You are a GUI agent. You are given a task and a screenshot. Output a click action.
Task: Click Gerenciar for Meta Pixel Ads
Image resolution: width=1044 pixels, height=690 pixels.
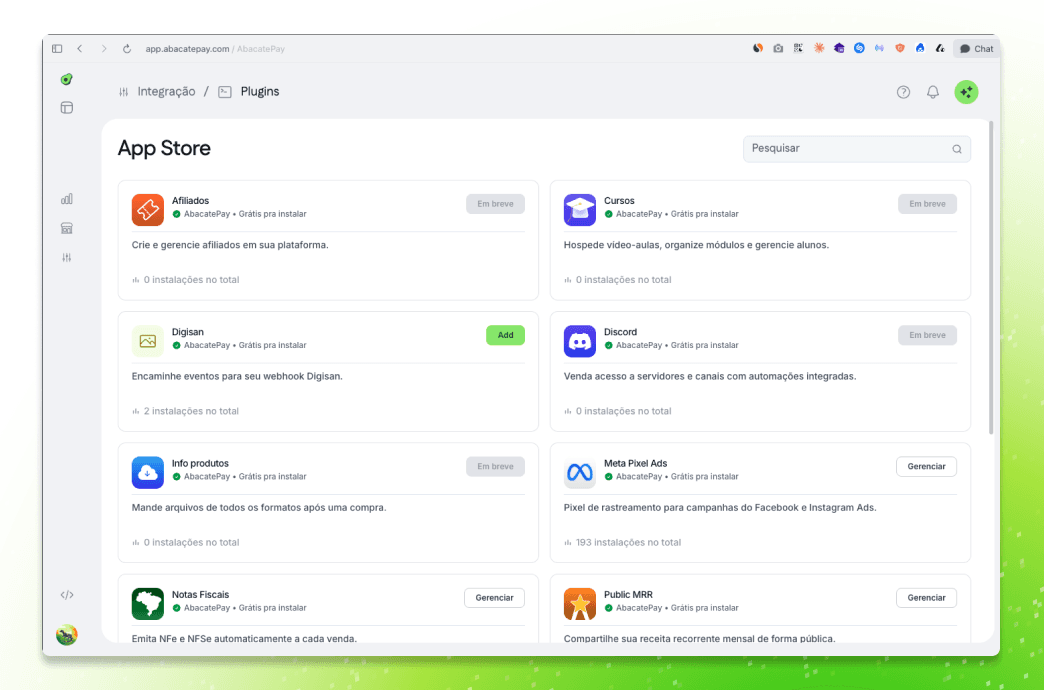pyautogui.click(x=926, y=466)
